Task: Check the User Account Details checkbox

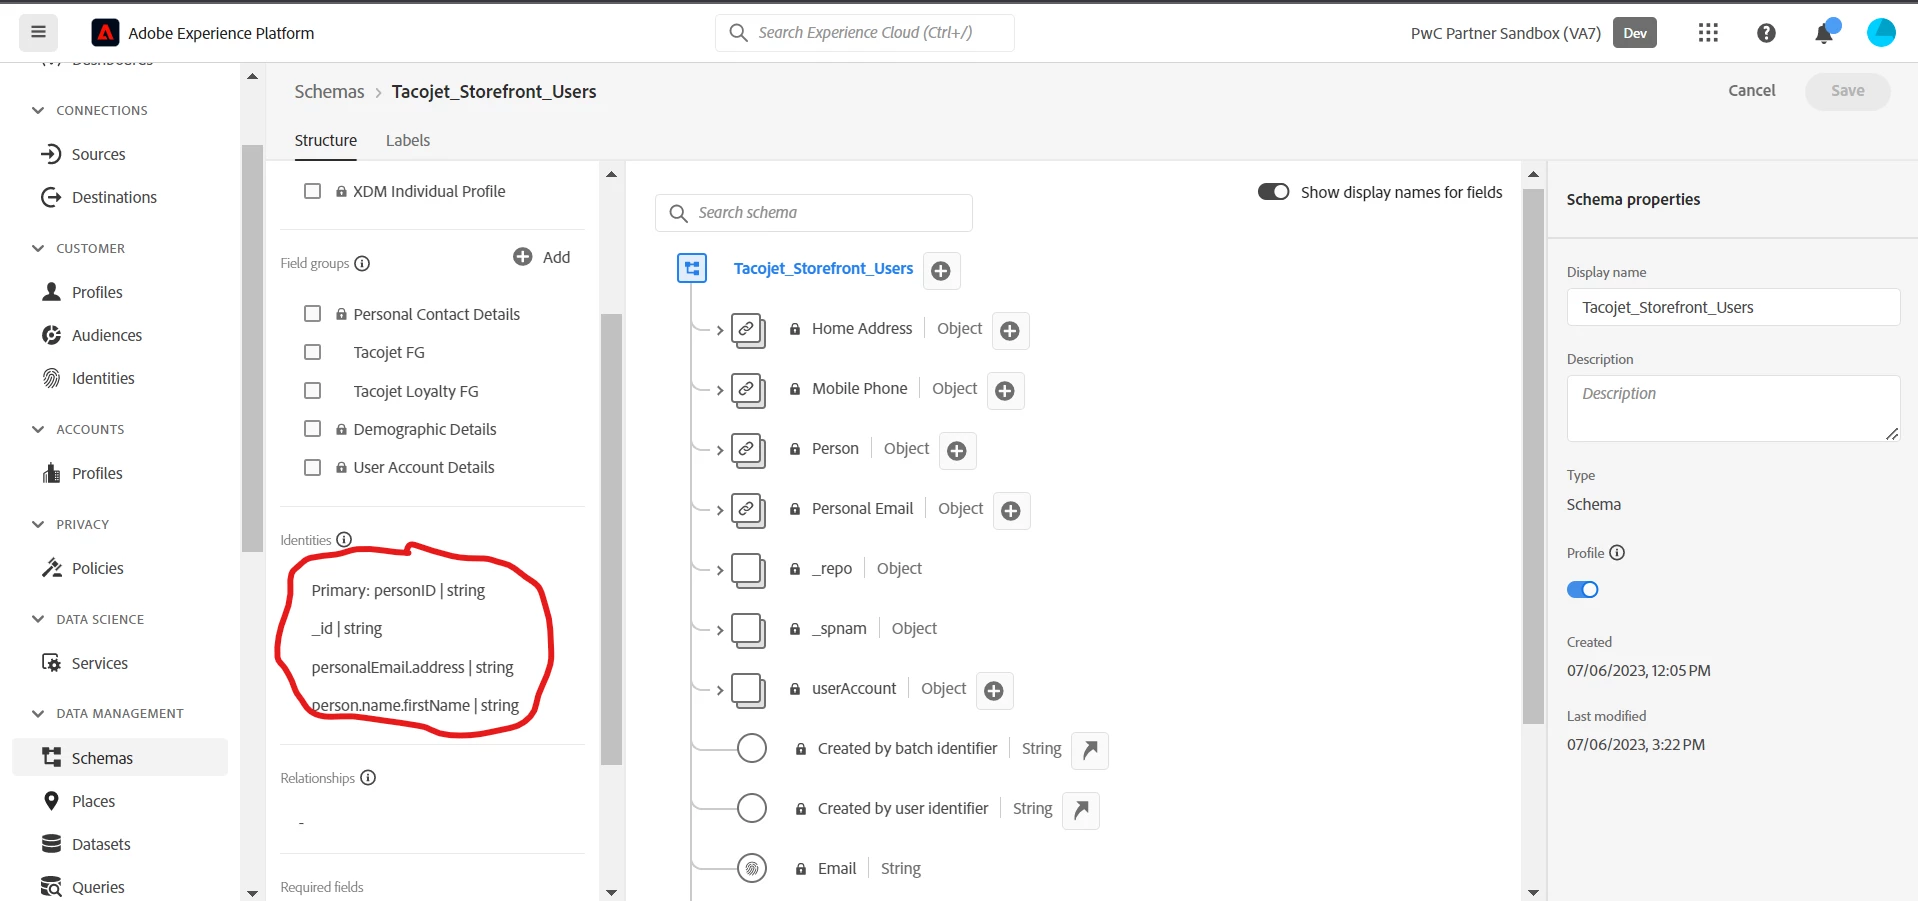Action: click(313, 467)
